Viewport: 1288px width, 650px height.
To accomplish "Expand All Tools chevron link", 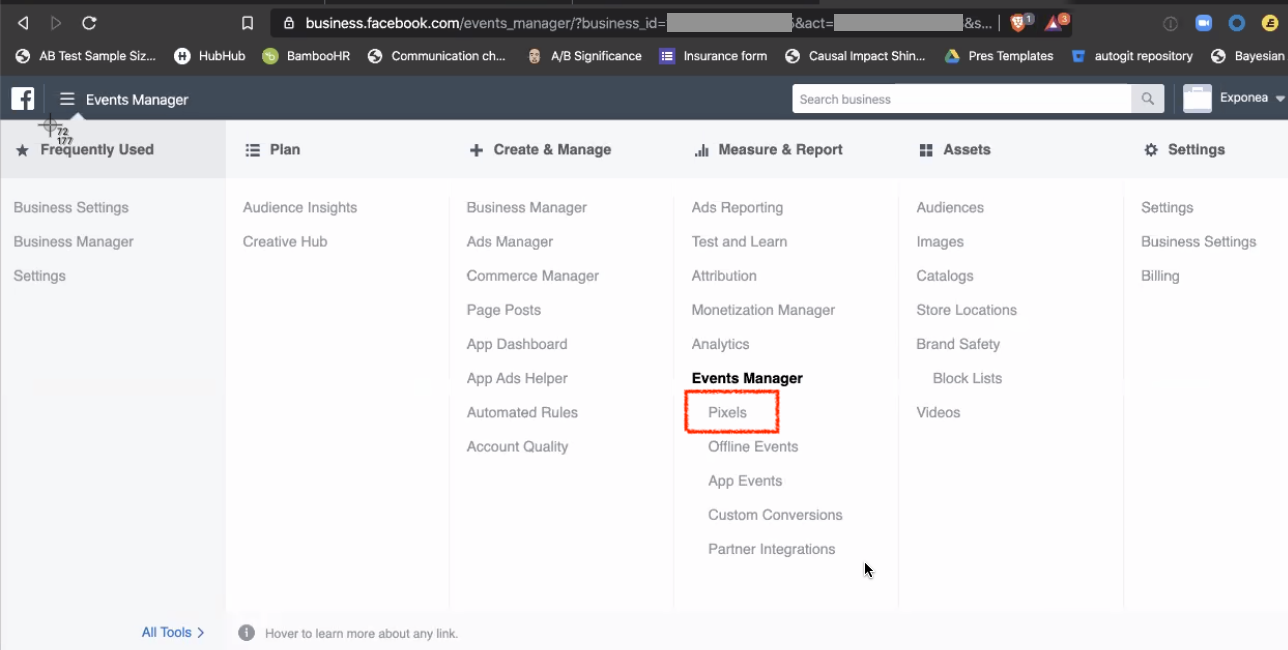I will [x=173, y=632].
